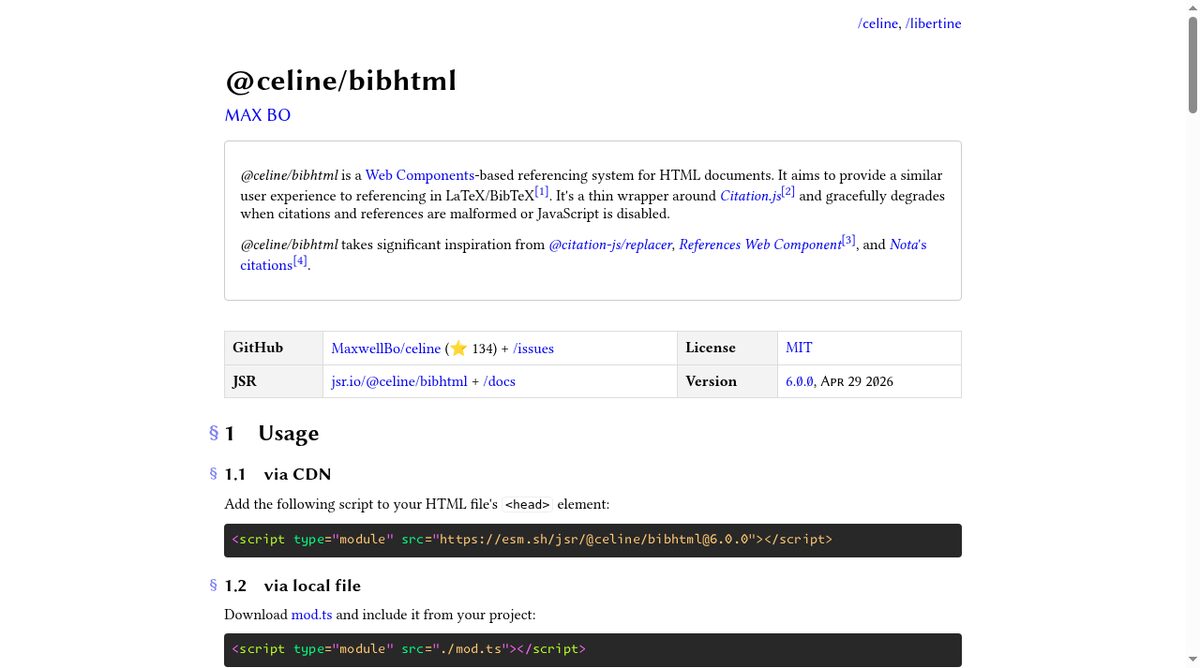Open the References Web Component link
1200x668 pixels.
point(760,244)
